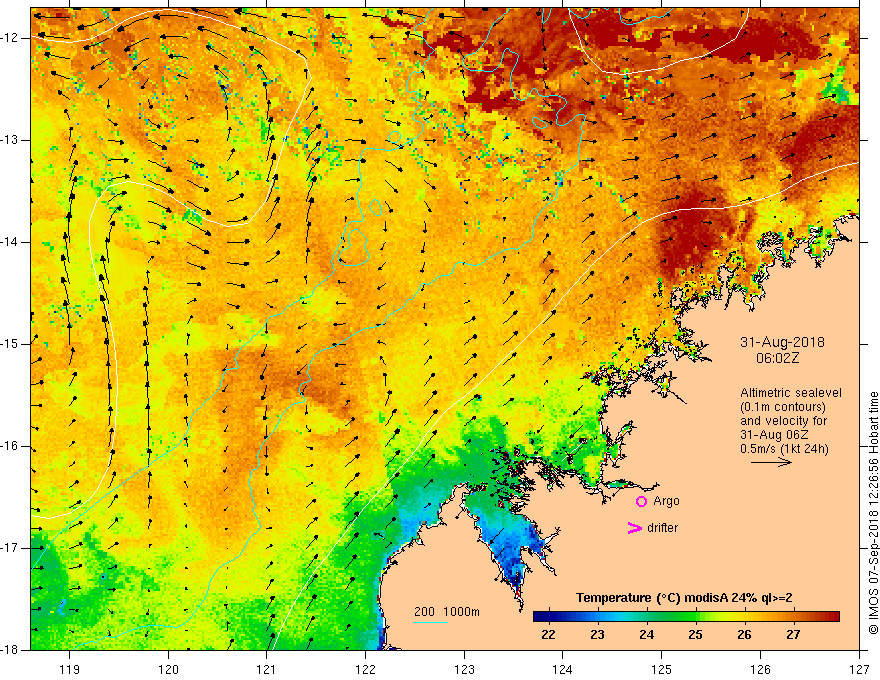Screen dimensions: 880x680
Task: Click longitude axis label '119'
Action: pos(70,670)
